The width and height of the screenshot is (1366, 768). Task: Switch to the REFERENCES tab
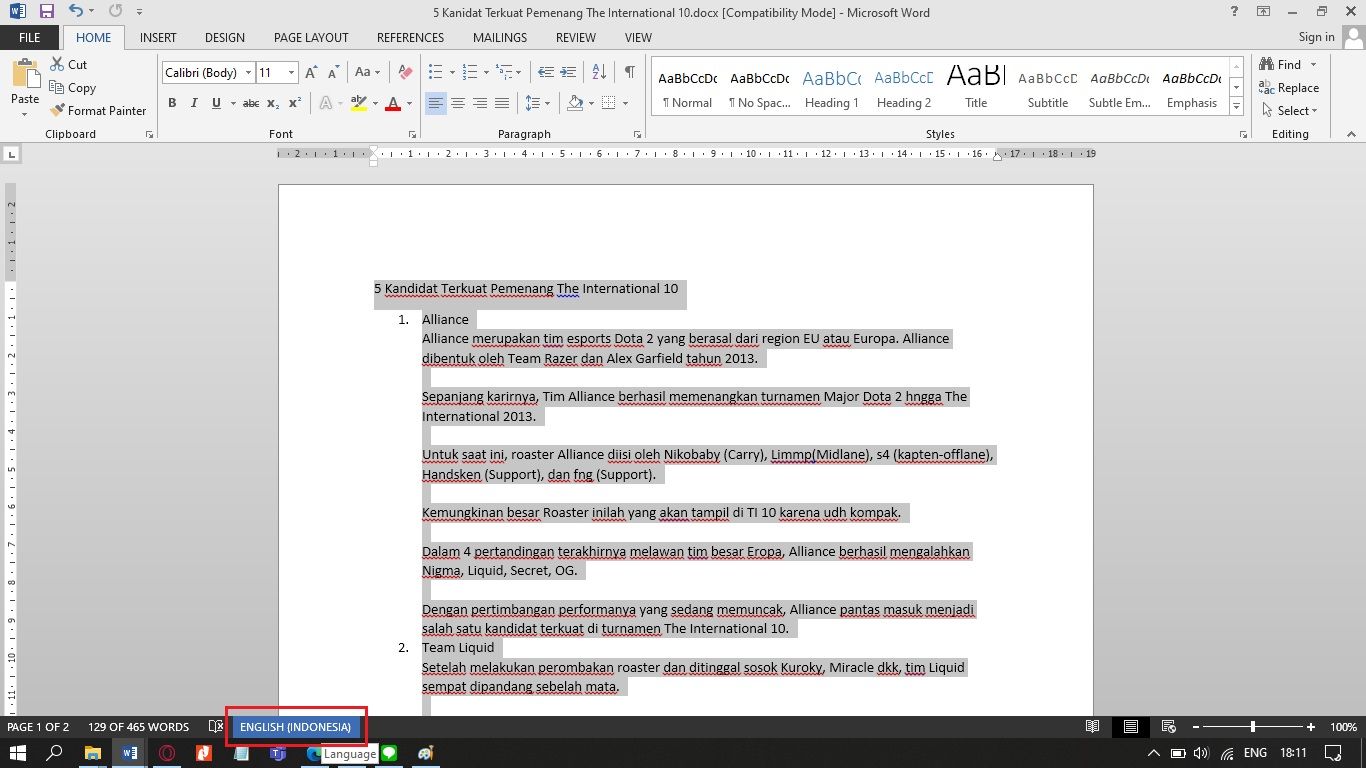coord(410,38)
